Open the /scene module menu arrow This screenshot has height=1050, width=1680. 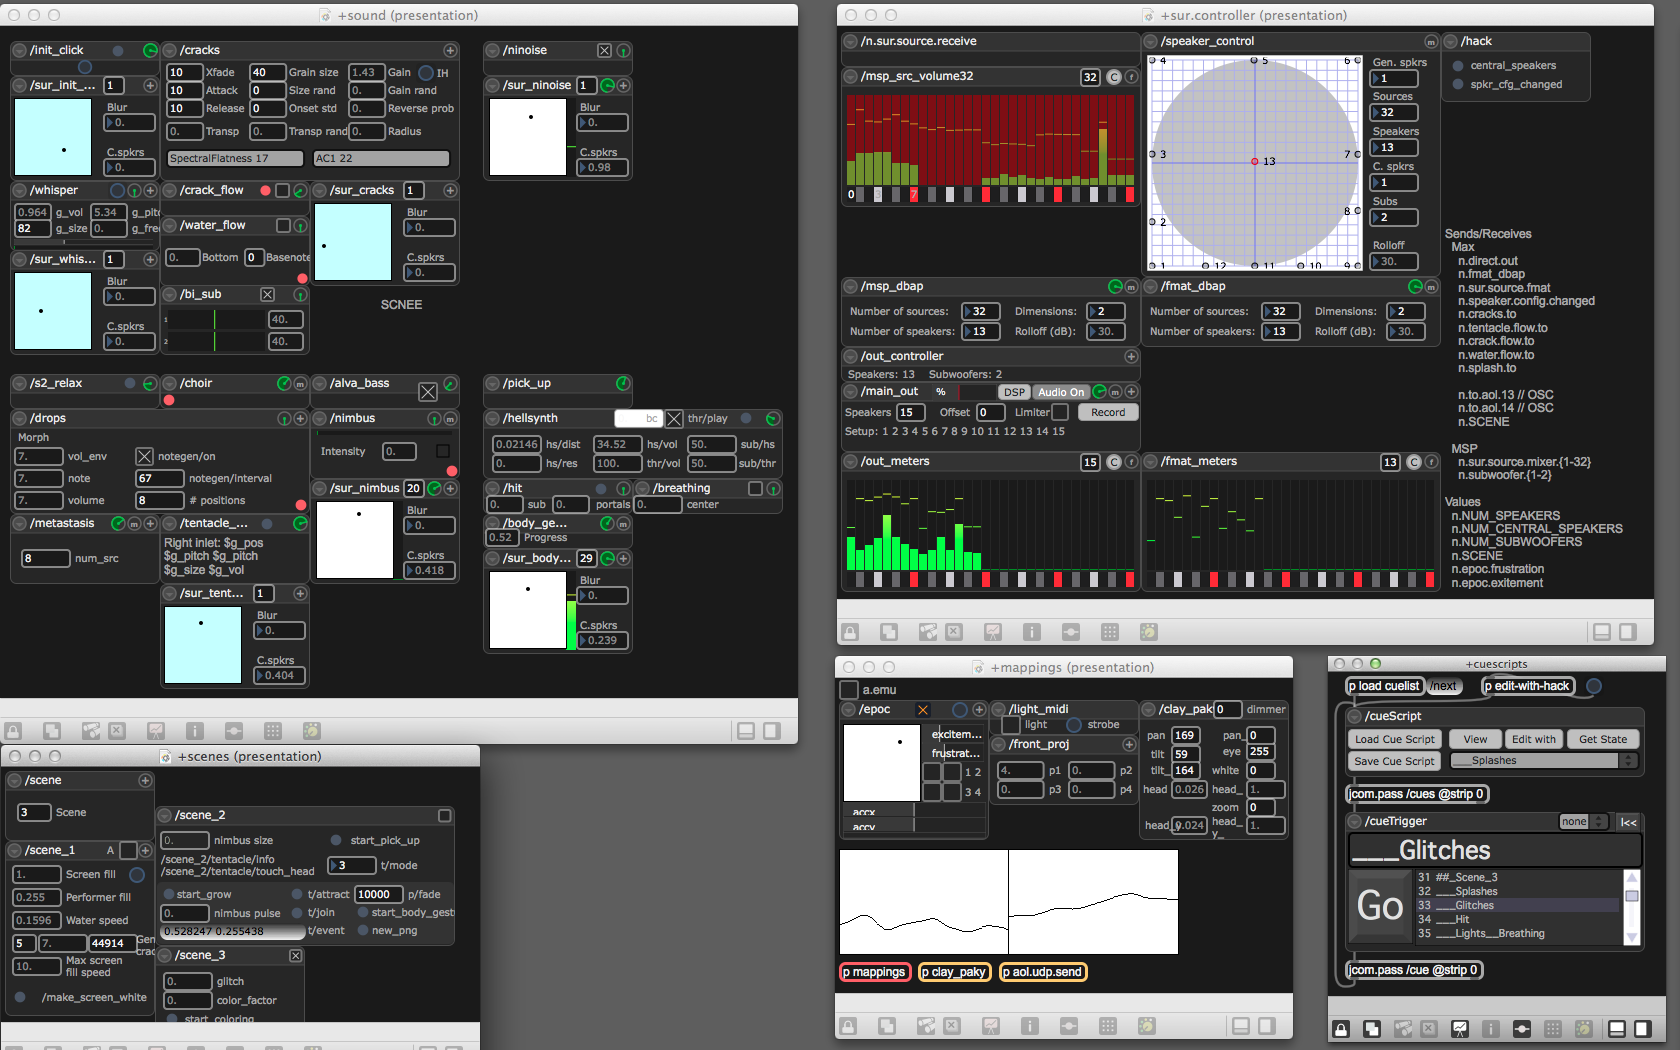click(15, 781)
